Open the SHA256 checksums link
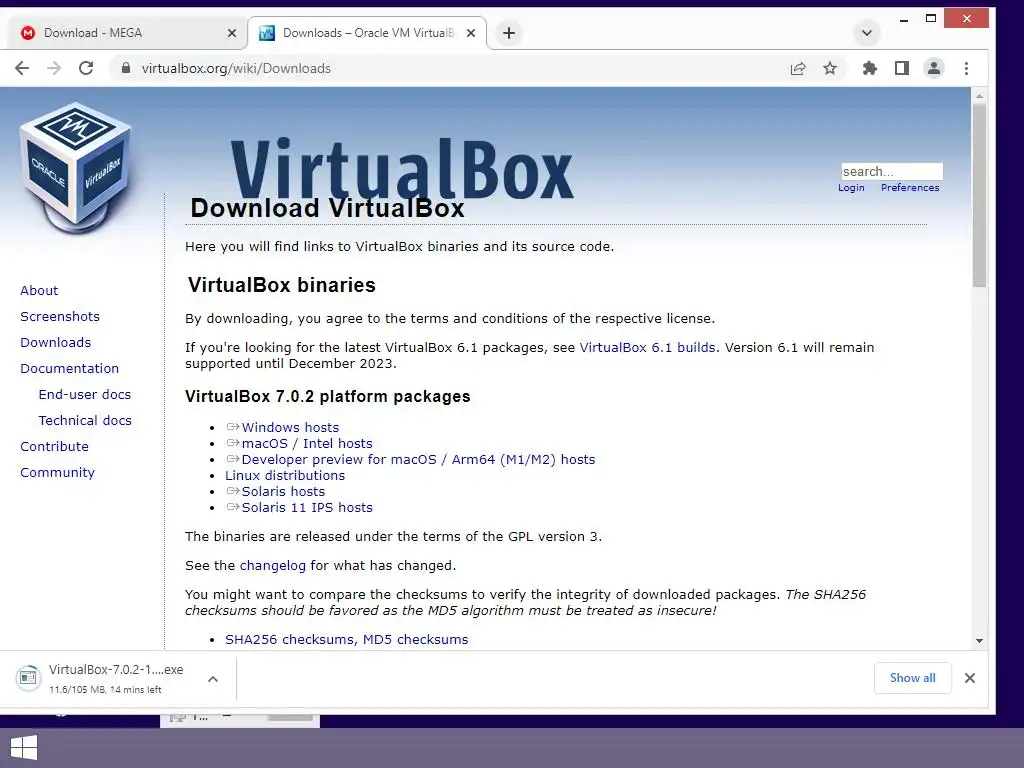This screenshot has height=768, width=1024. 289,639
